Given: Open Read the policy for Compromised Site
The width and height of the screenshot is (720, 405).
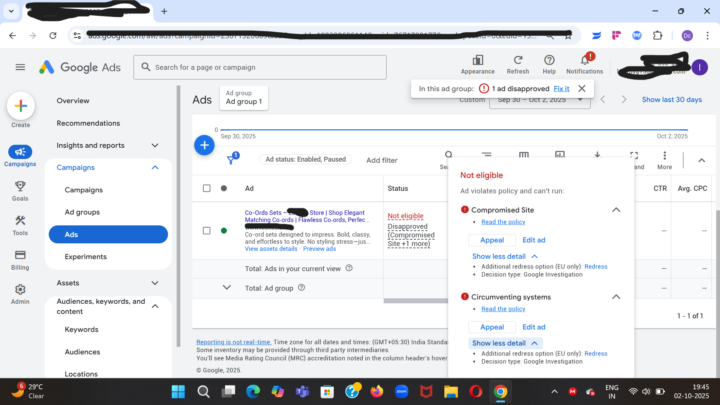Looking at the screenshot, I should 503,222.
